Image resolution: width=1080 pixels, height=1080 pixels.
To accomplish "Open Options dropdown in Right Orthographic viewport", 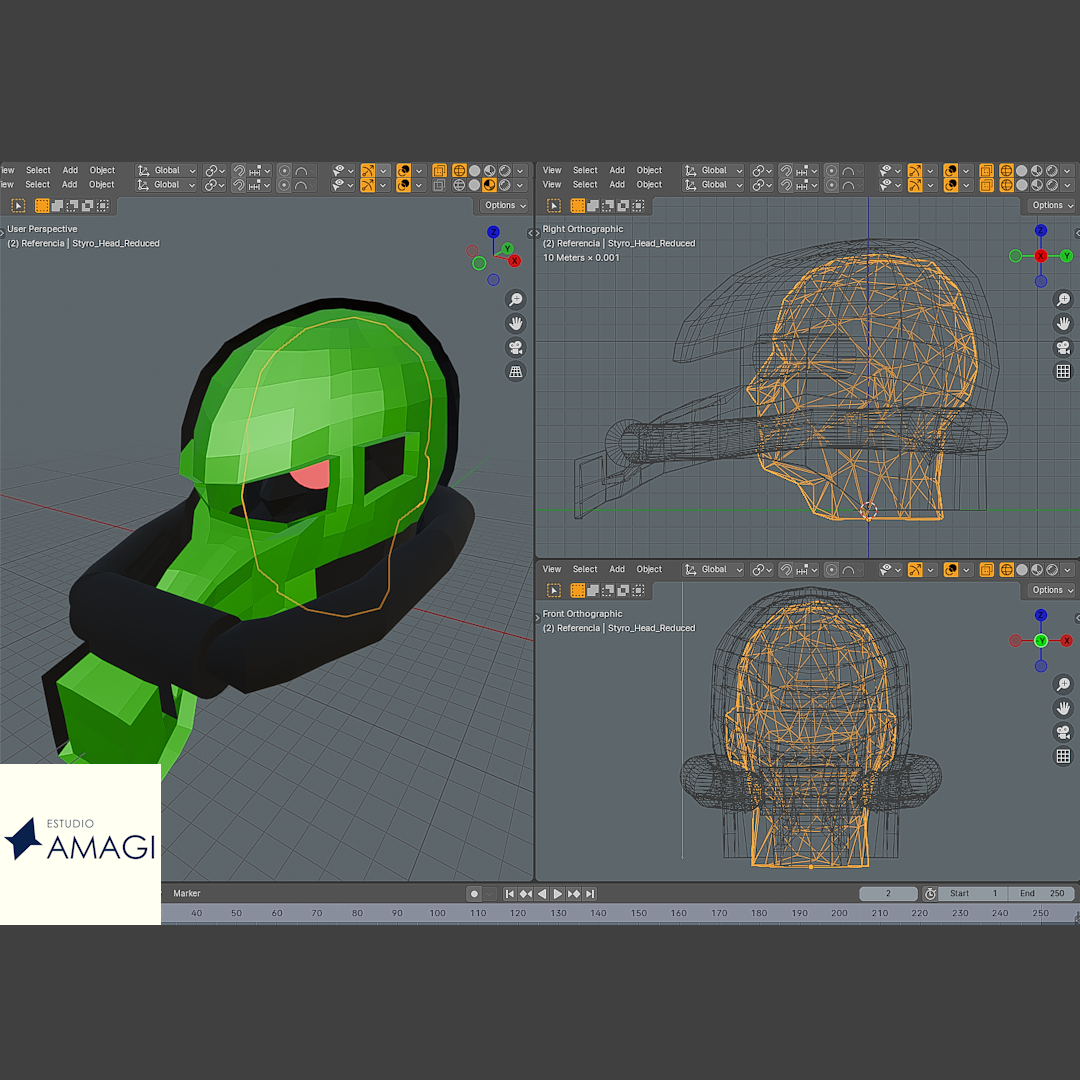I will point(1051,206).
